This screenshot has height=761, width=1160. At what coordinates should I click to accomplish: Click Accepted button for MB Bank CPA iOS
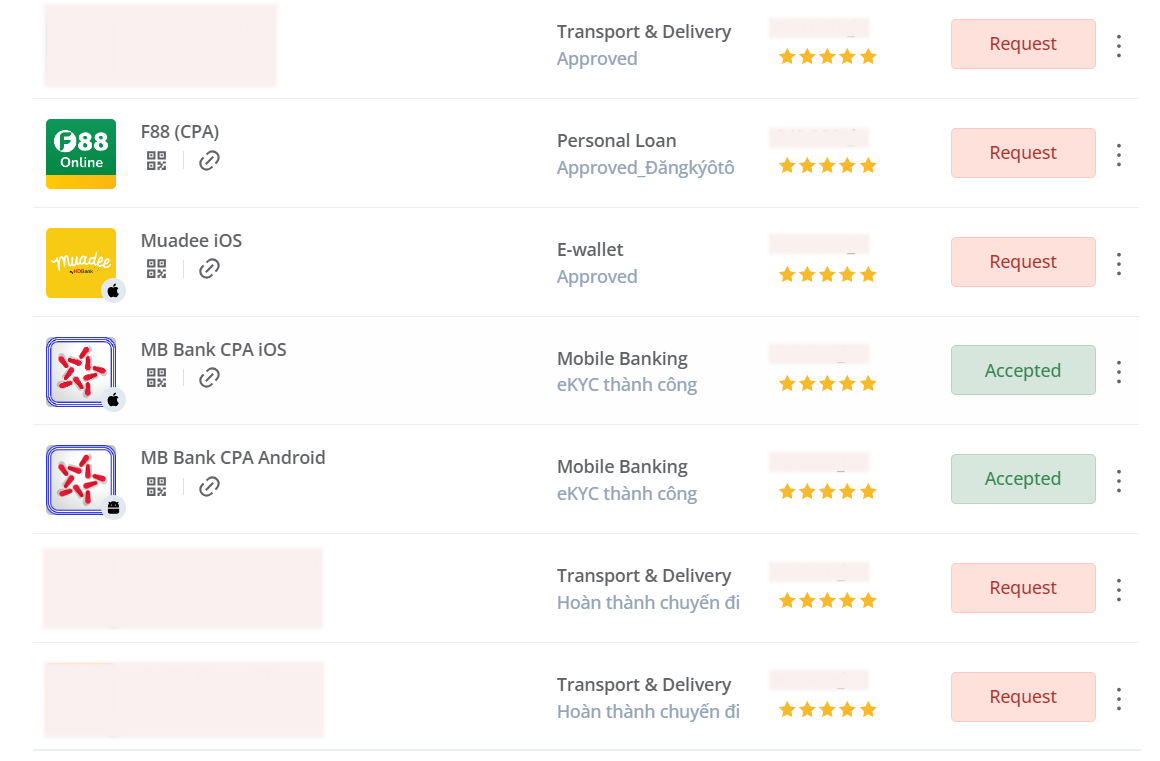point(1022,370)
